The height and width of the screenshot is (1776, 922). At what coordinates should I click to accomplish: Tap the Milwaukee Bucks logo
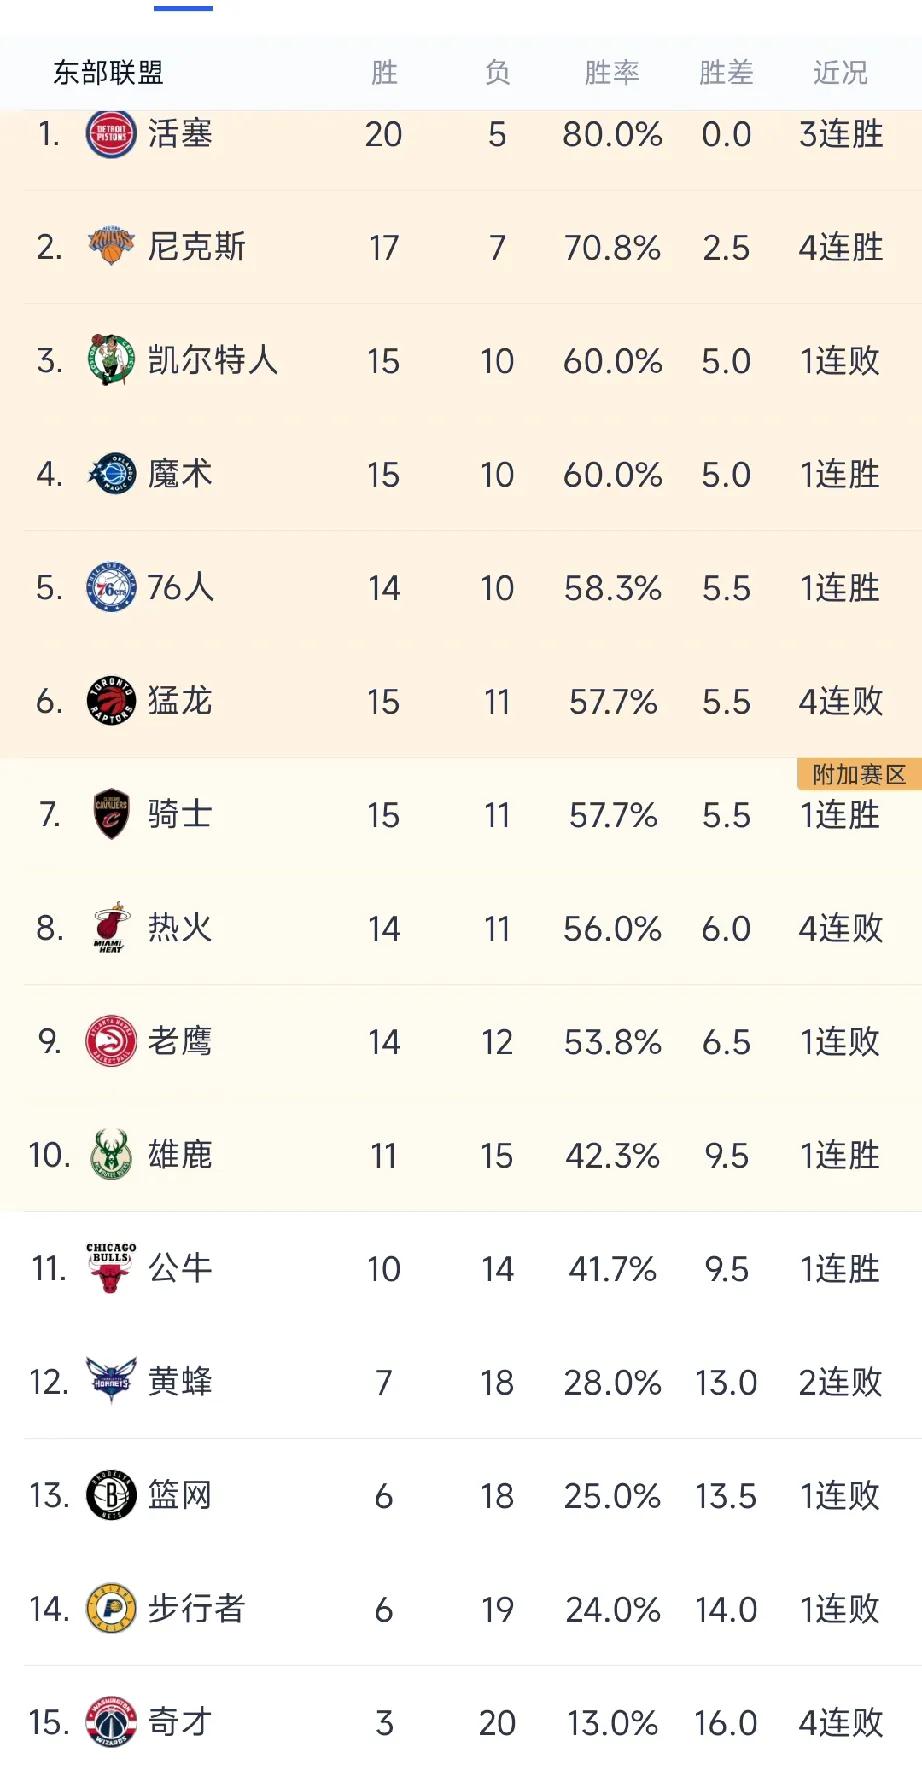(x=111, y=1155)
